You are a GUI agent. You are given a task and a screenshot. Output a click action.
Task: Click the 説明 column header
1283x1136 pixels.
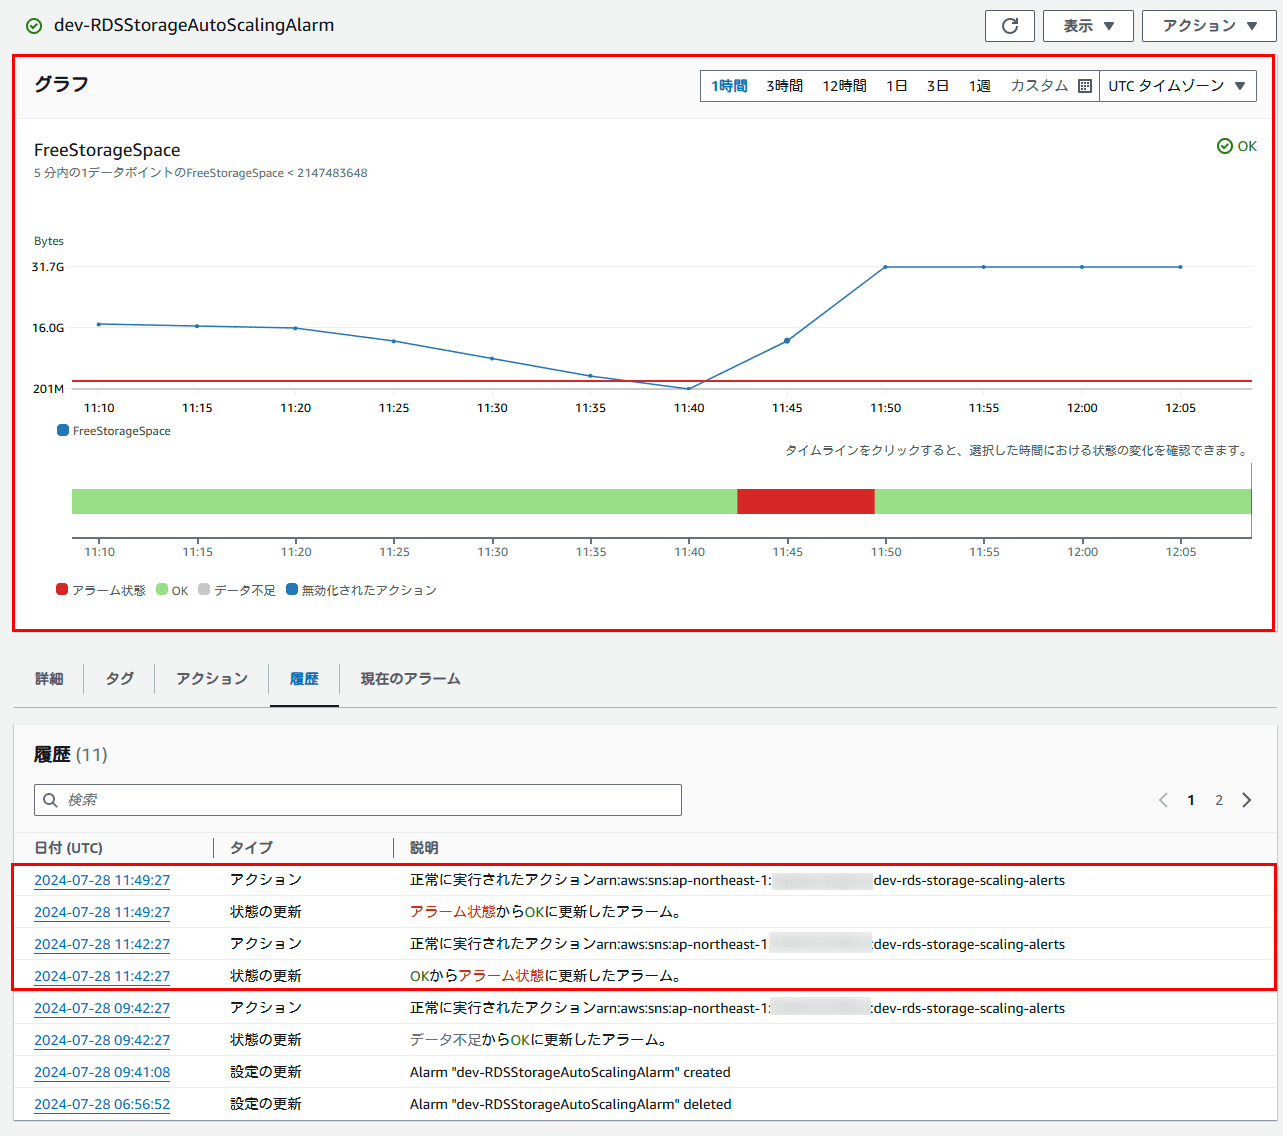424,848
